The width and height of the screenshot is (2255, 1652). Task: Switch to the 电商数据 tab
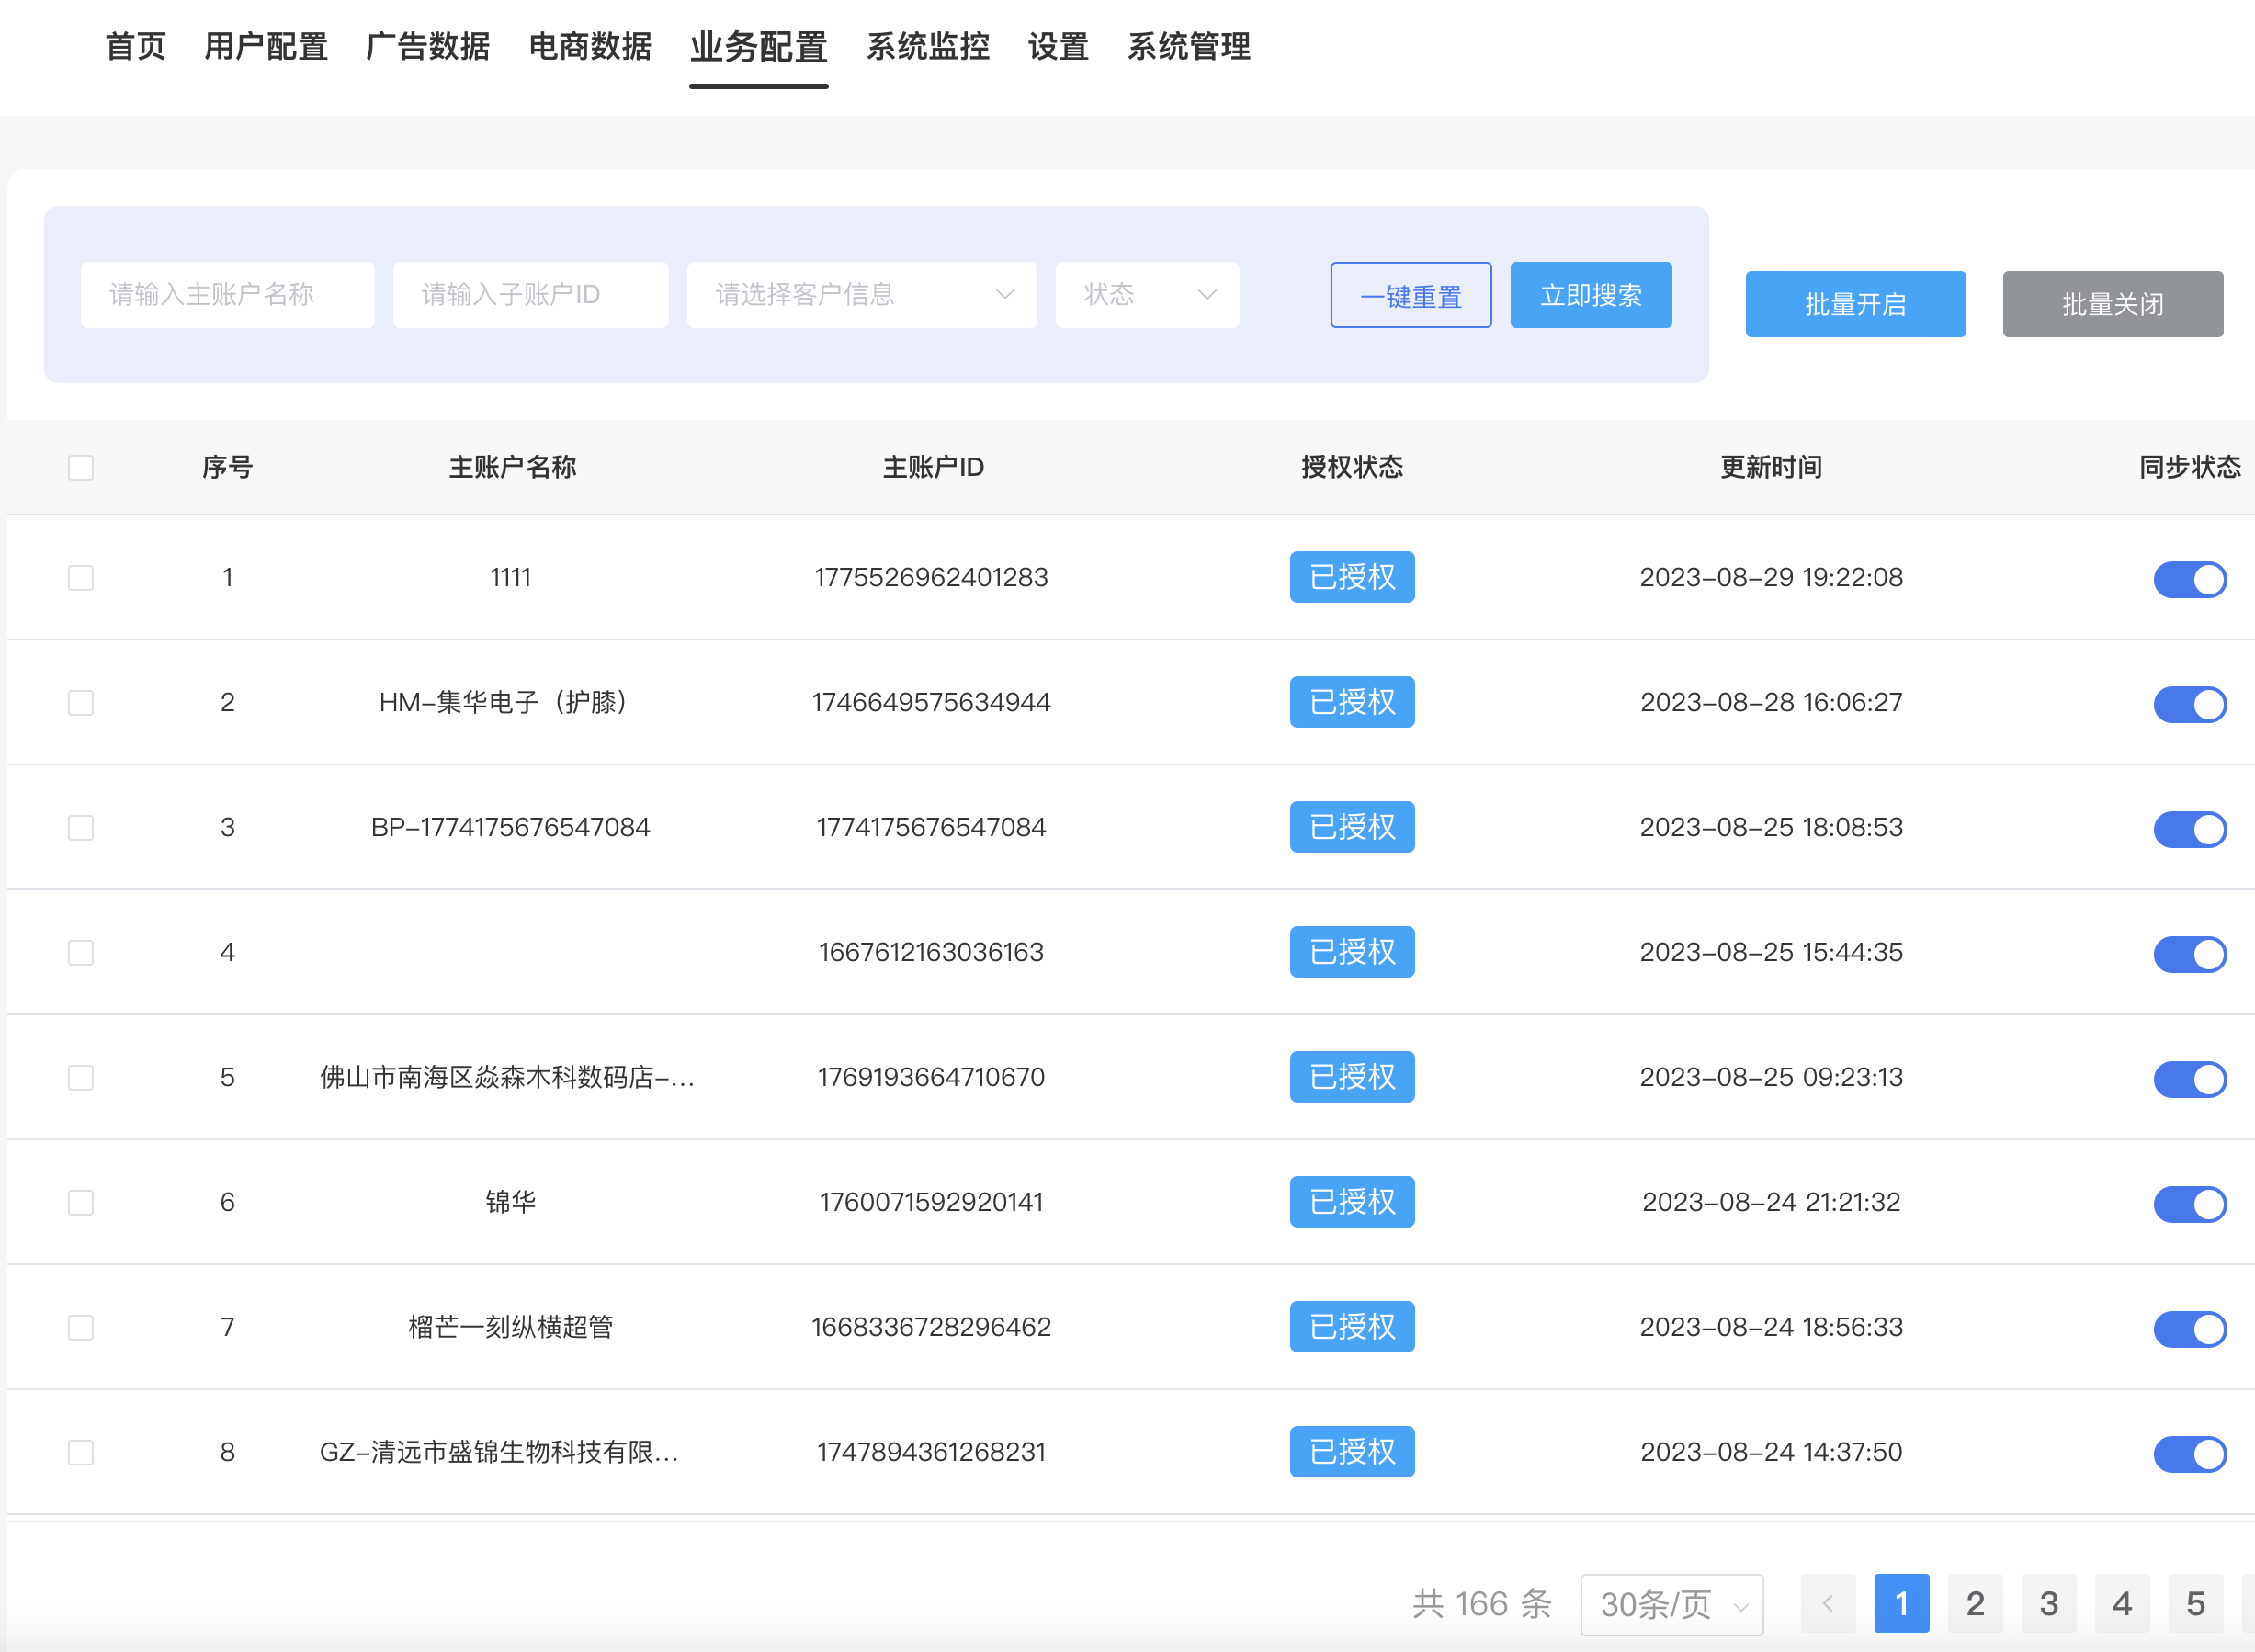point(590,46)
